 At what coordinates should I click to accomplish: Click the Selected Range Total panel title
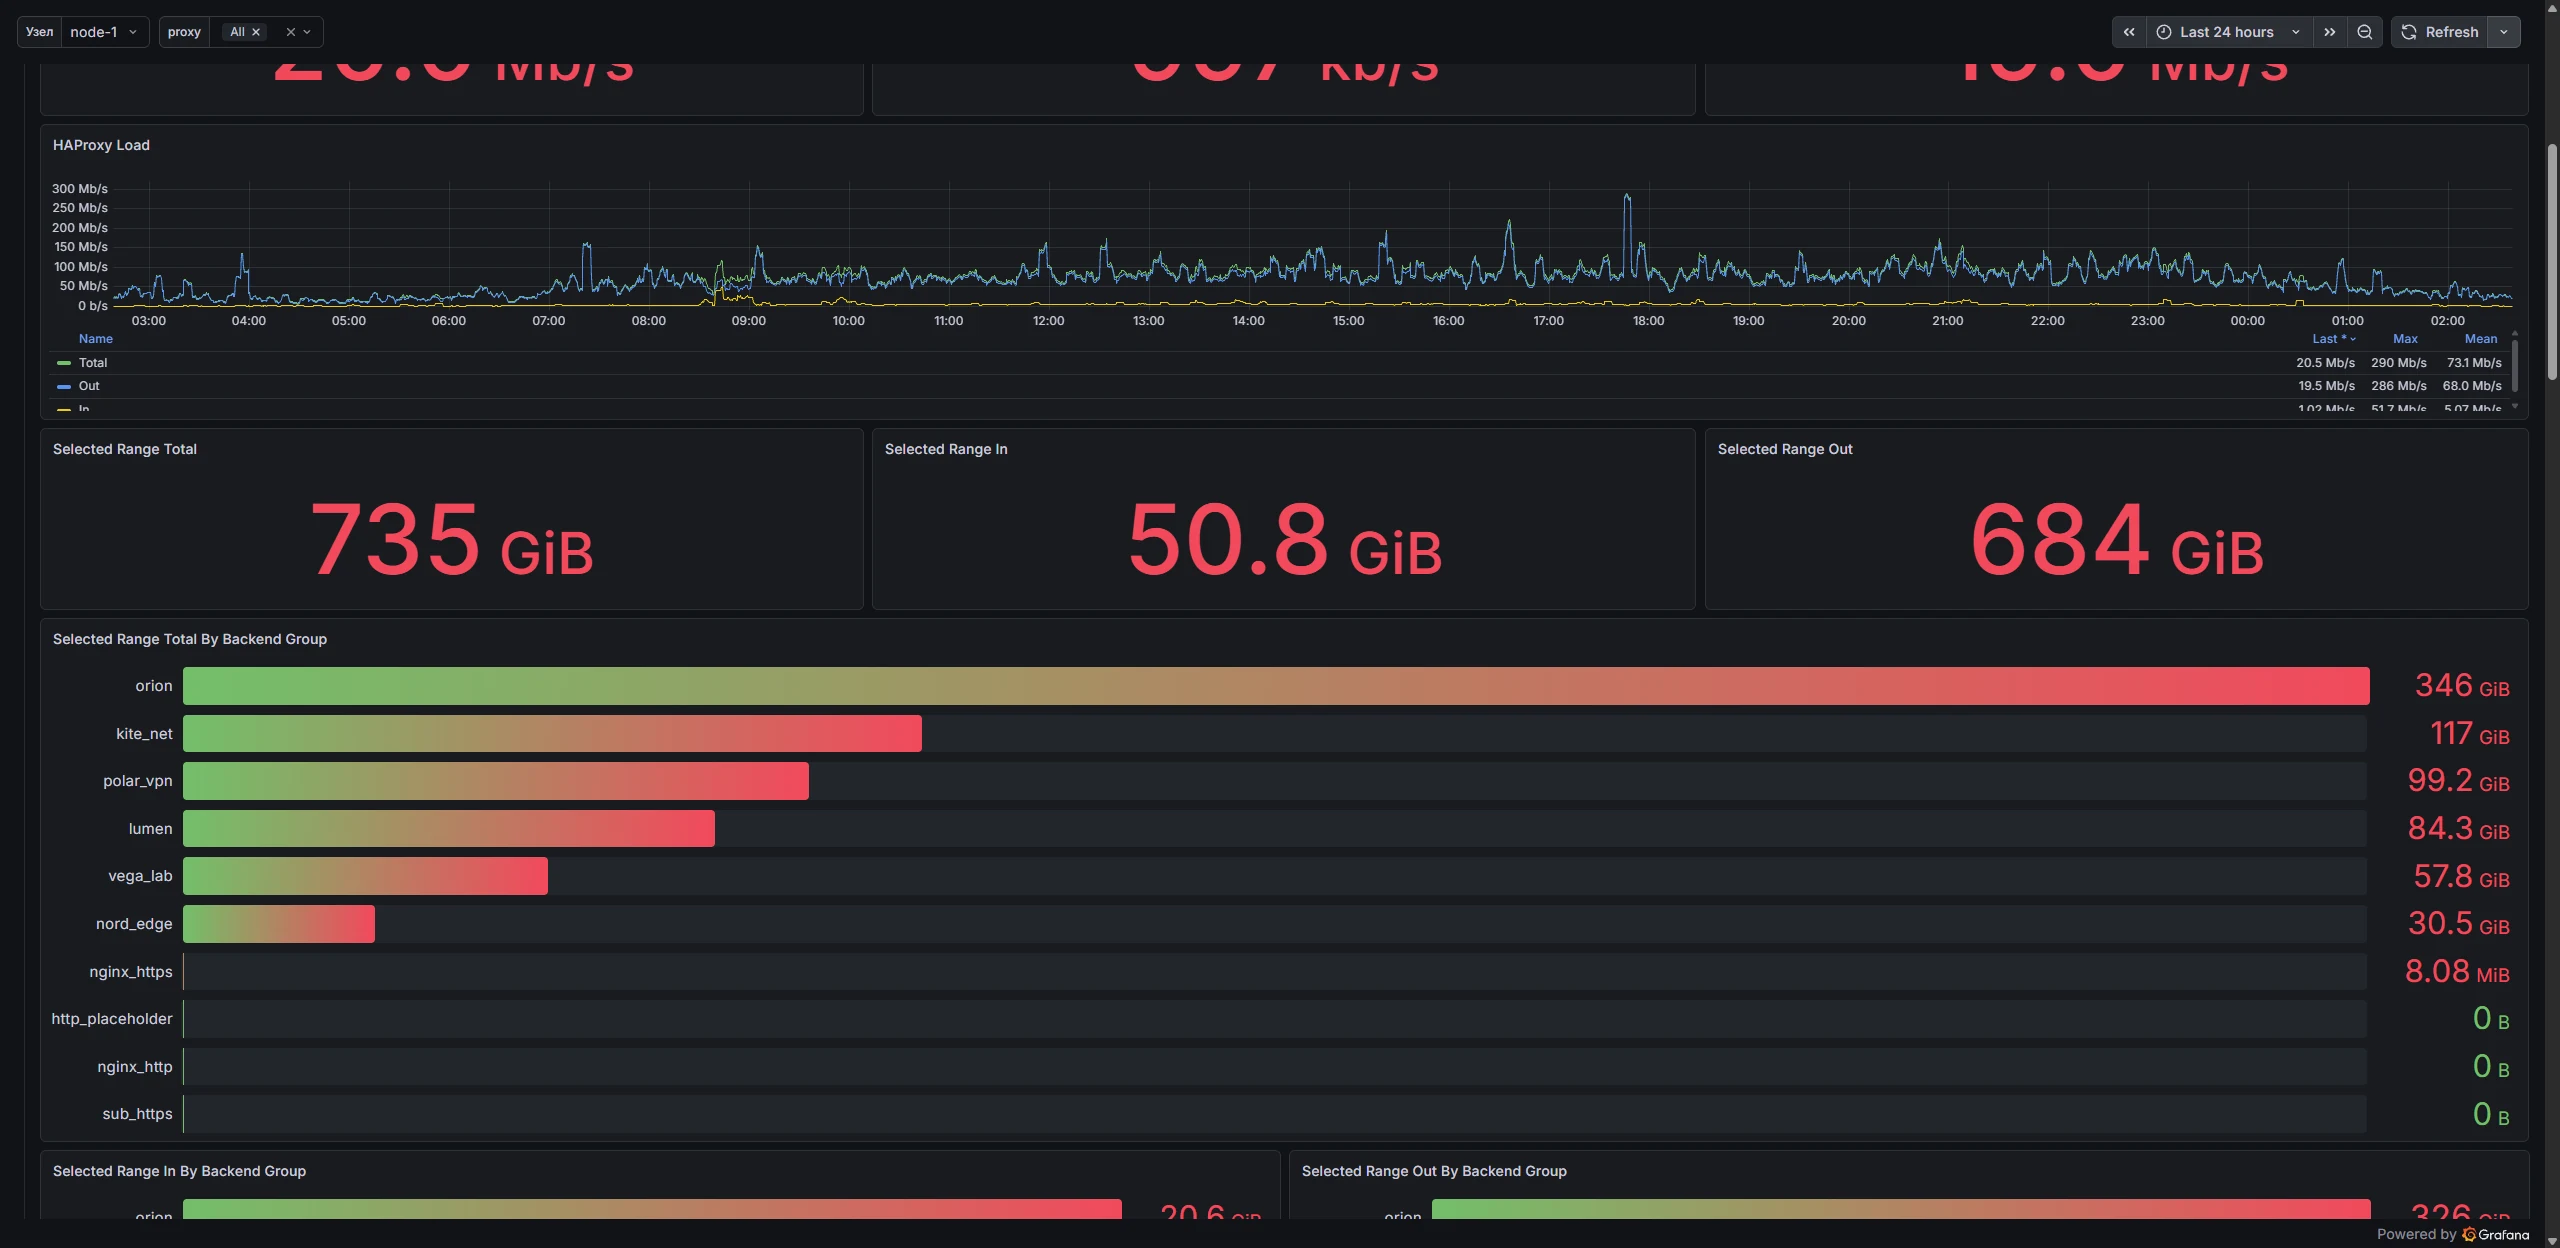click(x=125, y=449)
